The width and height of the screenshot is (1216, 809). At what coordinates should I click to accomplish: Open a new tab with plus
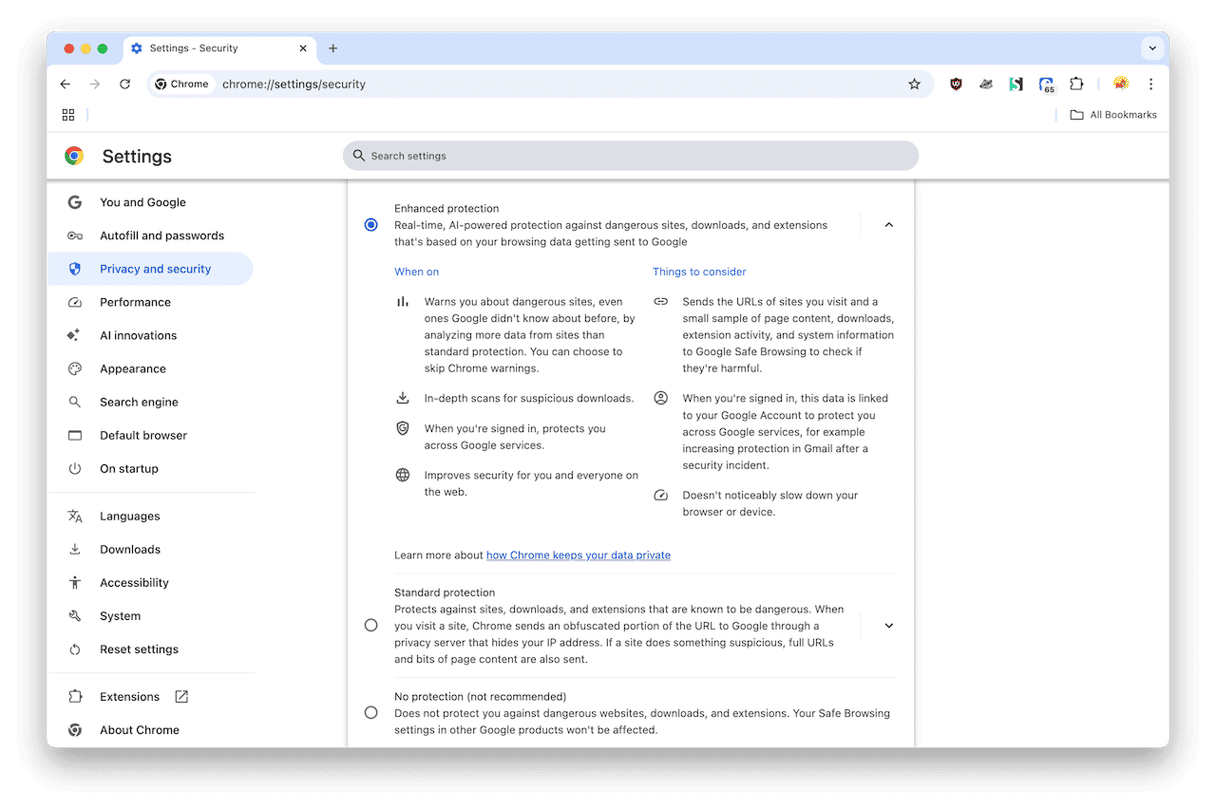(333, 48)
